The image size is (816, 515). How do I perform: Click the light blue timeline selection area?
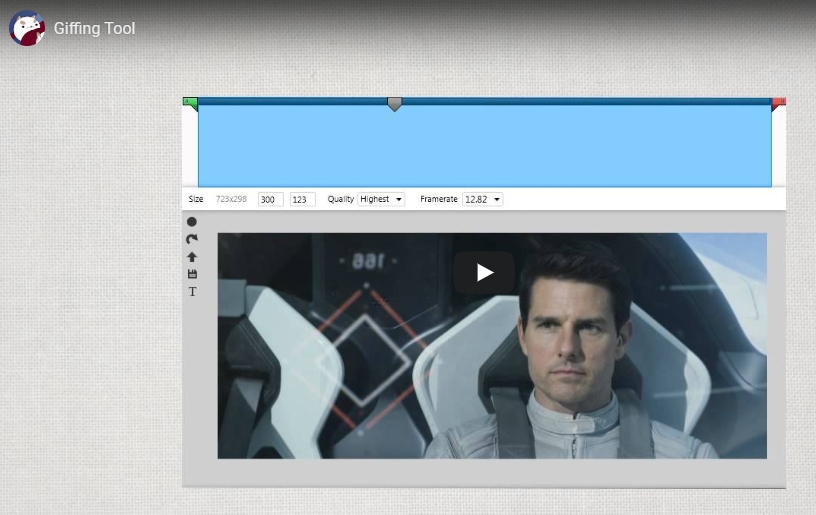point(484,147)
